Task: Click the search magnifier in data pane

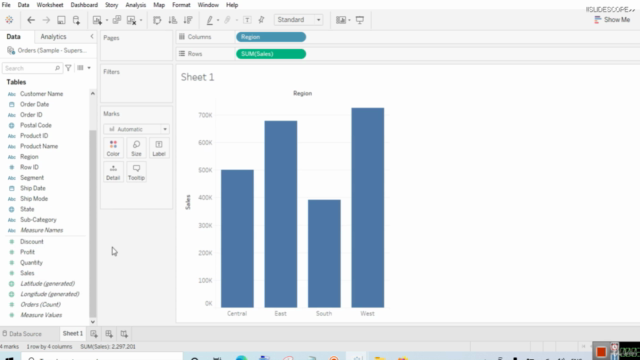Action: (57, 68)
